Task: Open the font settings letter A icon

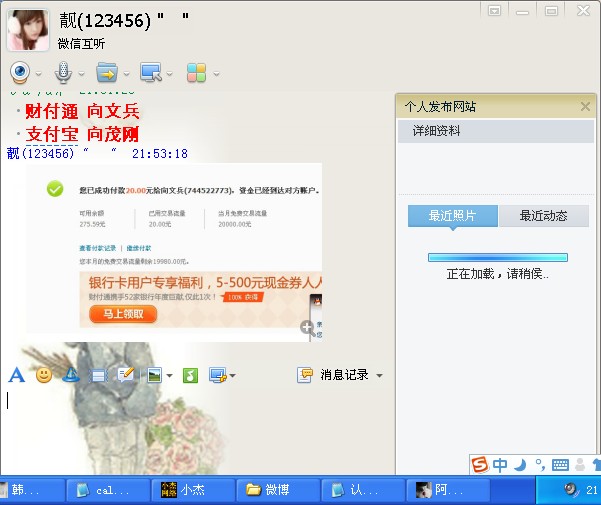Action: tap(16, 375)
